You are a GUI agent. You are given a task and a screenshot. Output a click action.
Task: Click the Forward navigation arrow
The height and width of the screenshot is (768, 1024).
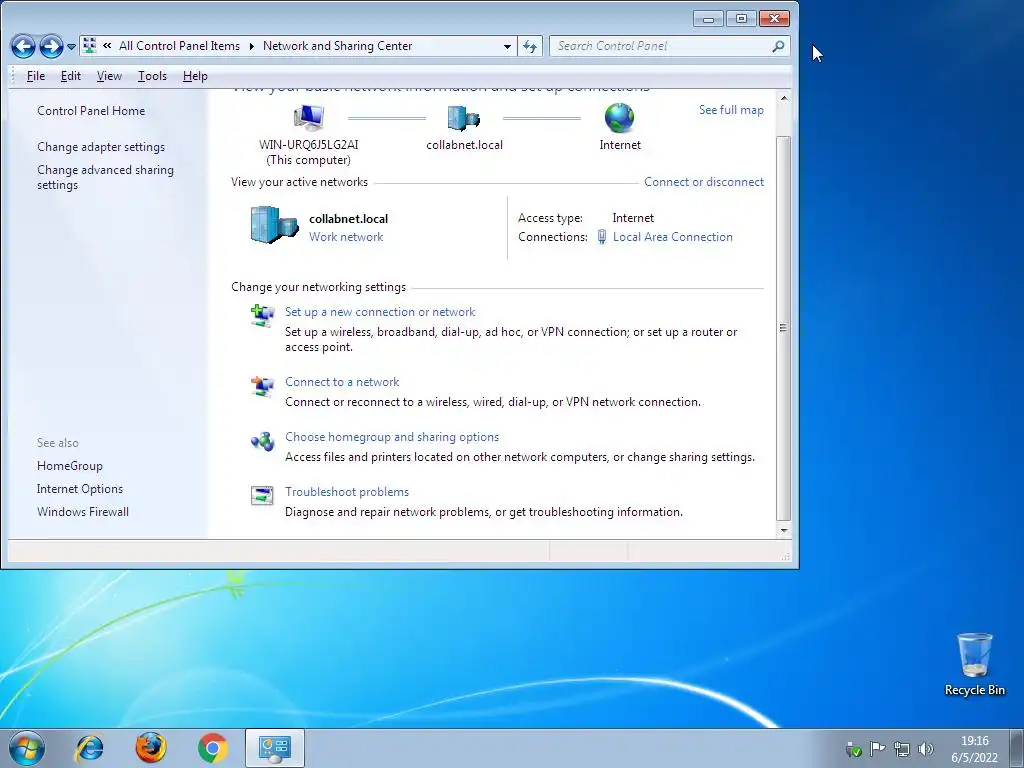pos(51,46)
